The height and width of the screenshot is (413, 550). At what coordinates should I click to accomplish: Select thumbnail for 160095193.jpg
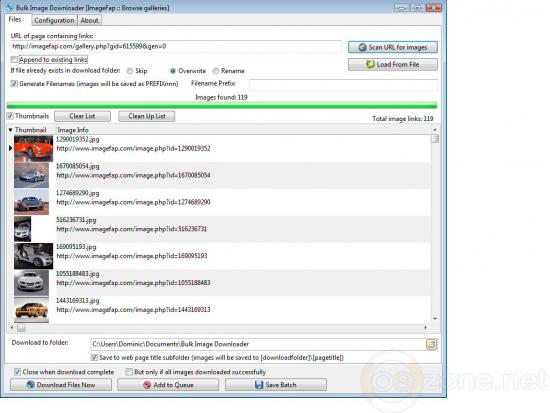tap(33, 256)
